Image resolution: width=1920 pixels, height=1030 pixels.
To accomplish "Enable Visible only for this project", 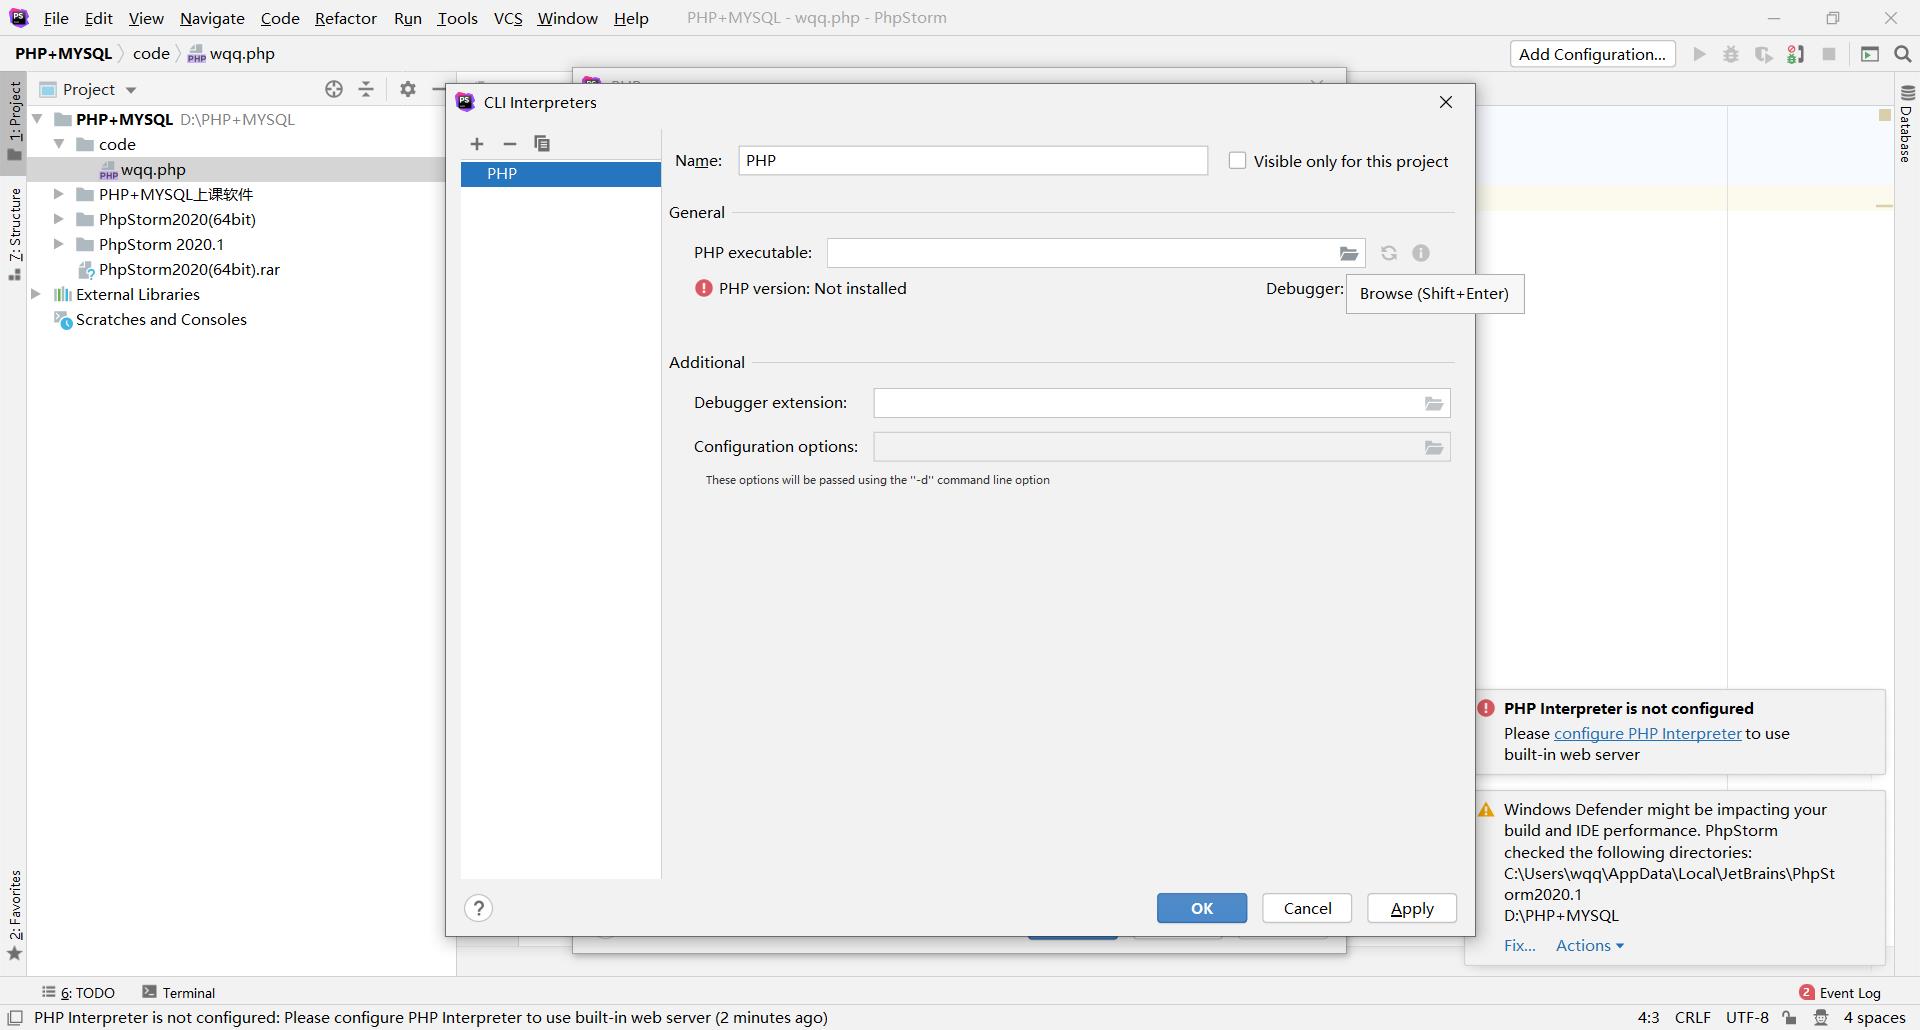I will click(1238, 161).
